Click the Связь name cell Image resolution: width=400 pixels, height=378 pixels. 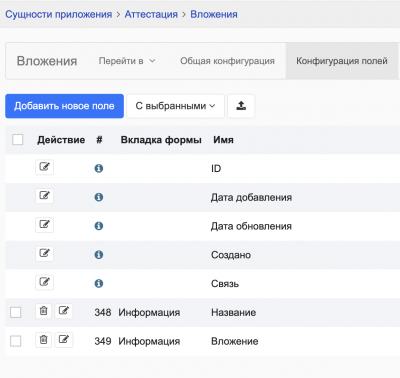225,284
